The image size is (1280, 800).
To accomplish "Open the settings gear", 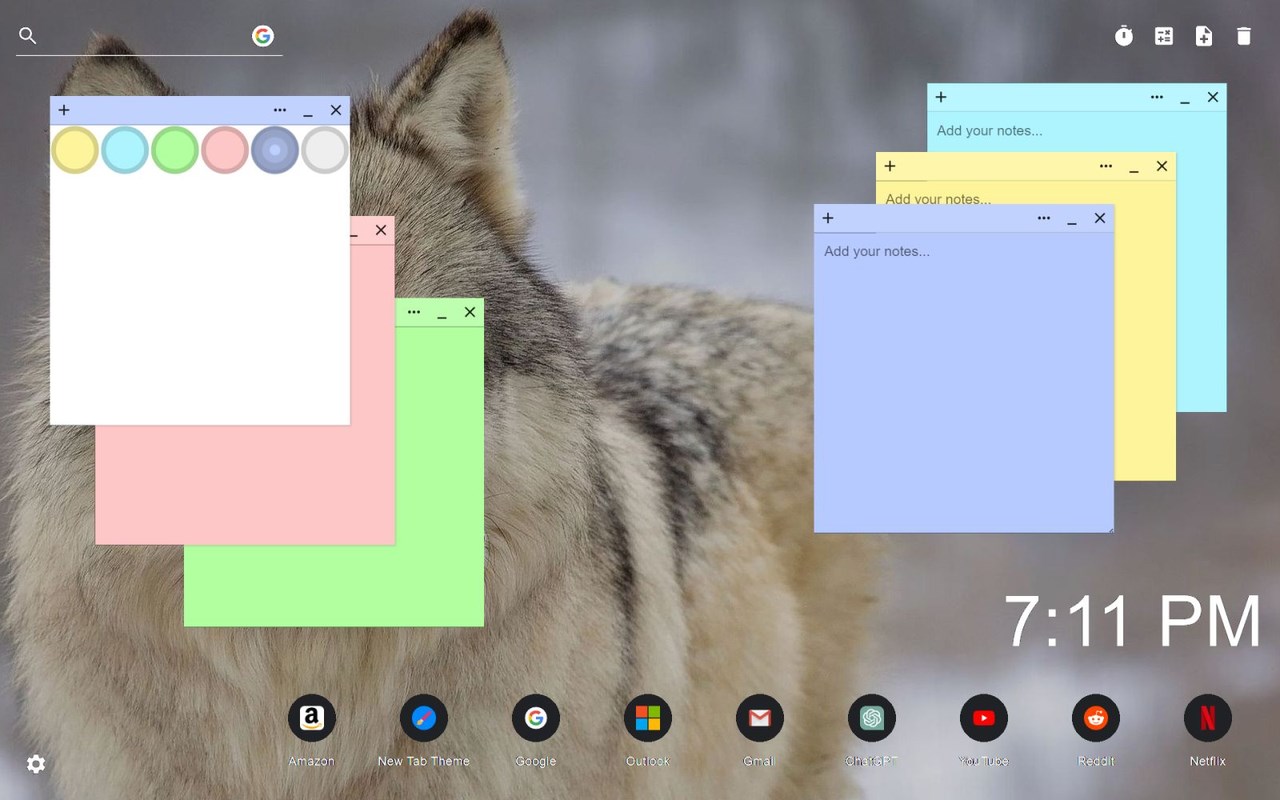I will click(x=36, y=764).
